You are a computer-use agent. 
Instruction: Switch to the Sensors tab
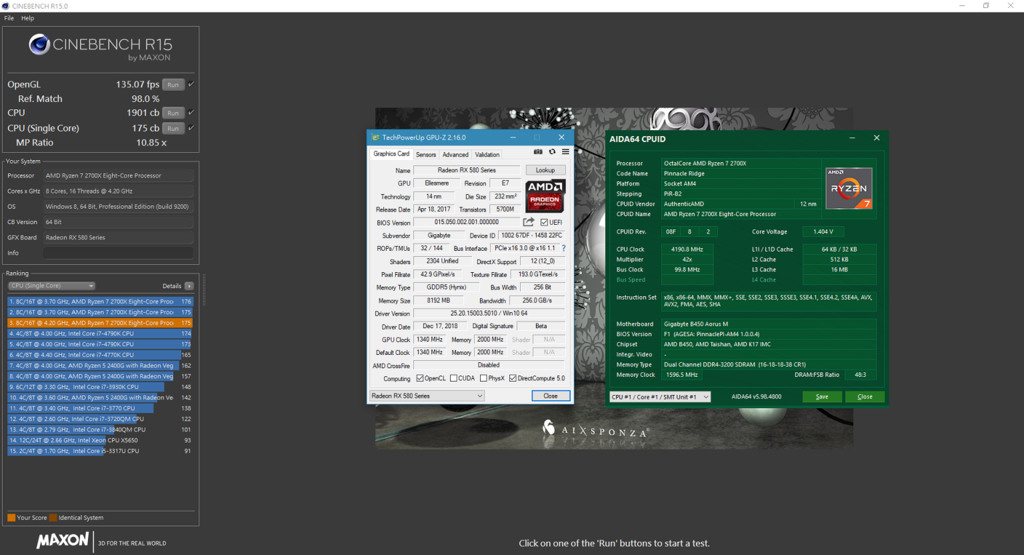(426, 155)
